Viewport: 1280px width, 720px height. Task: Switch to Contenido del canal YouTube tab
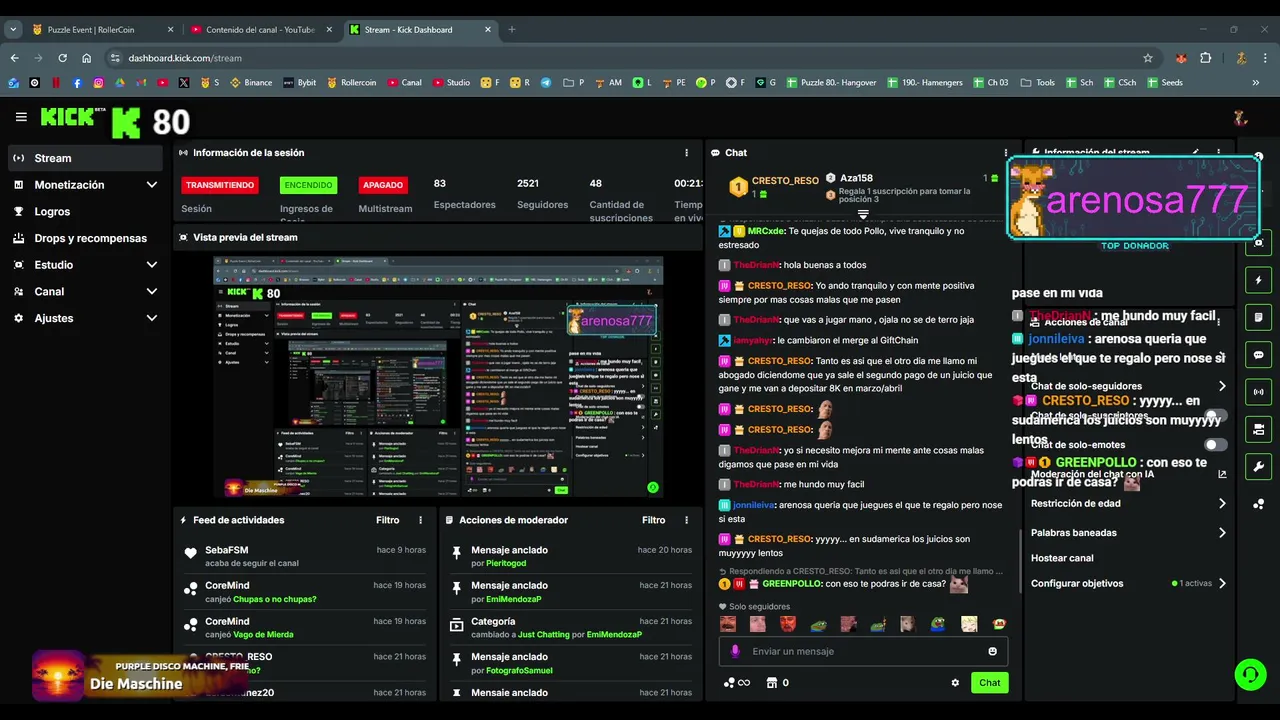pos(262,30)
